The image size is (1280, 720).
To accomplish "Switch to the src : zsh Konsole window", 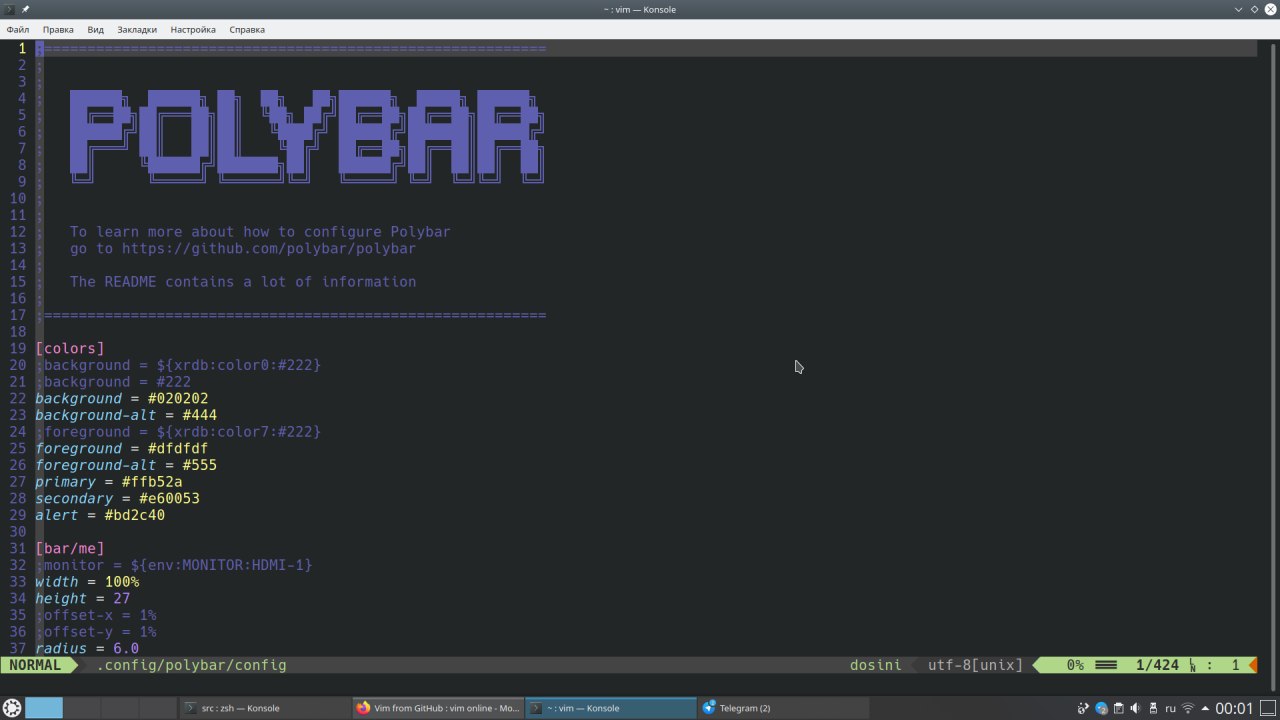I will pyautogui.click(x=265, y=708).
